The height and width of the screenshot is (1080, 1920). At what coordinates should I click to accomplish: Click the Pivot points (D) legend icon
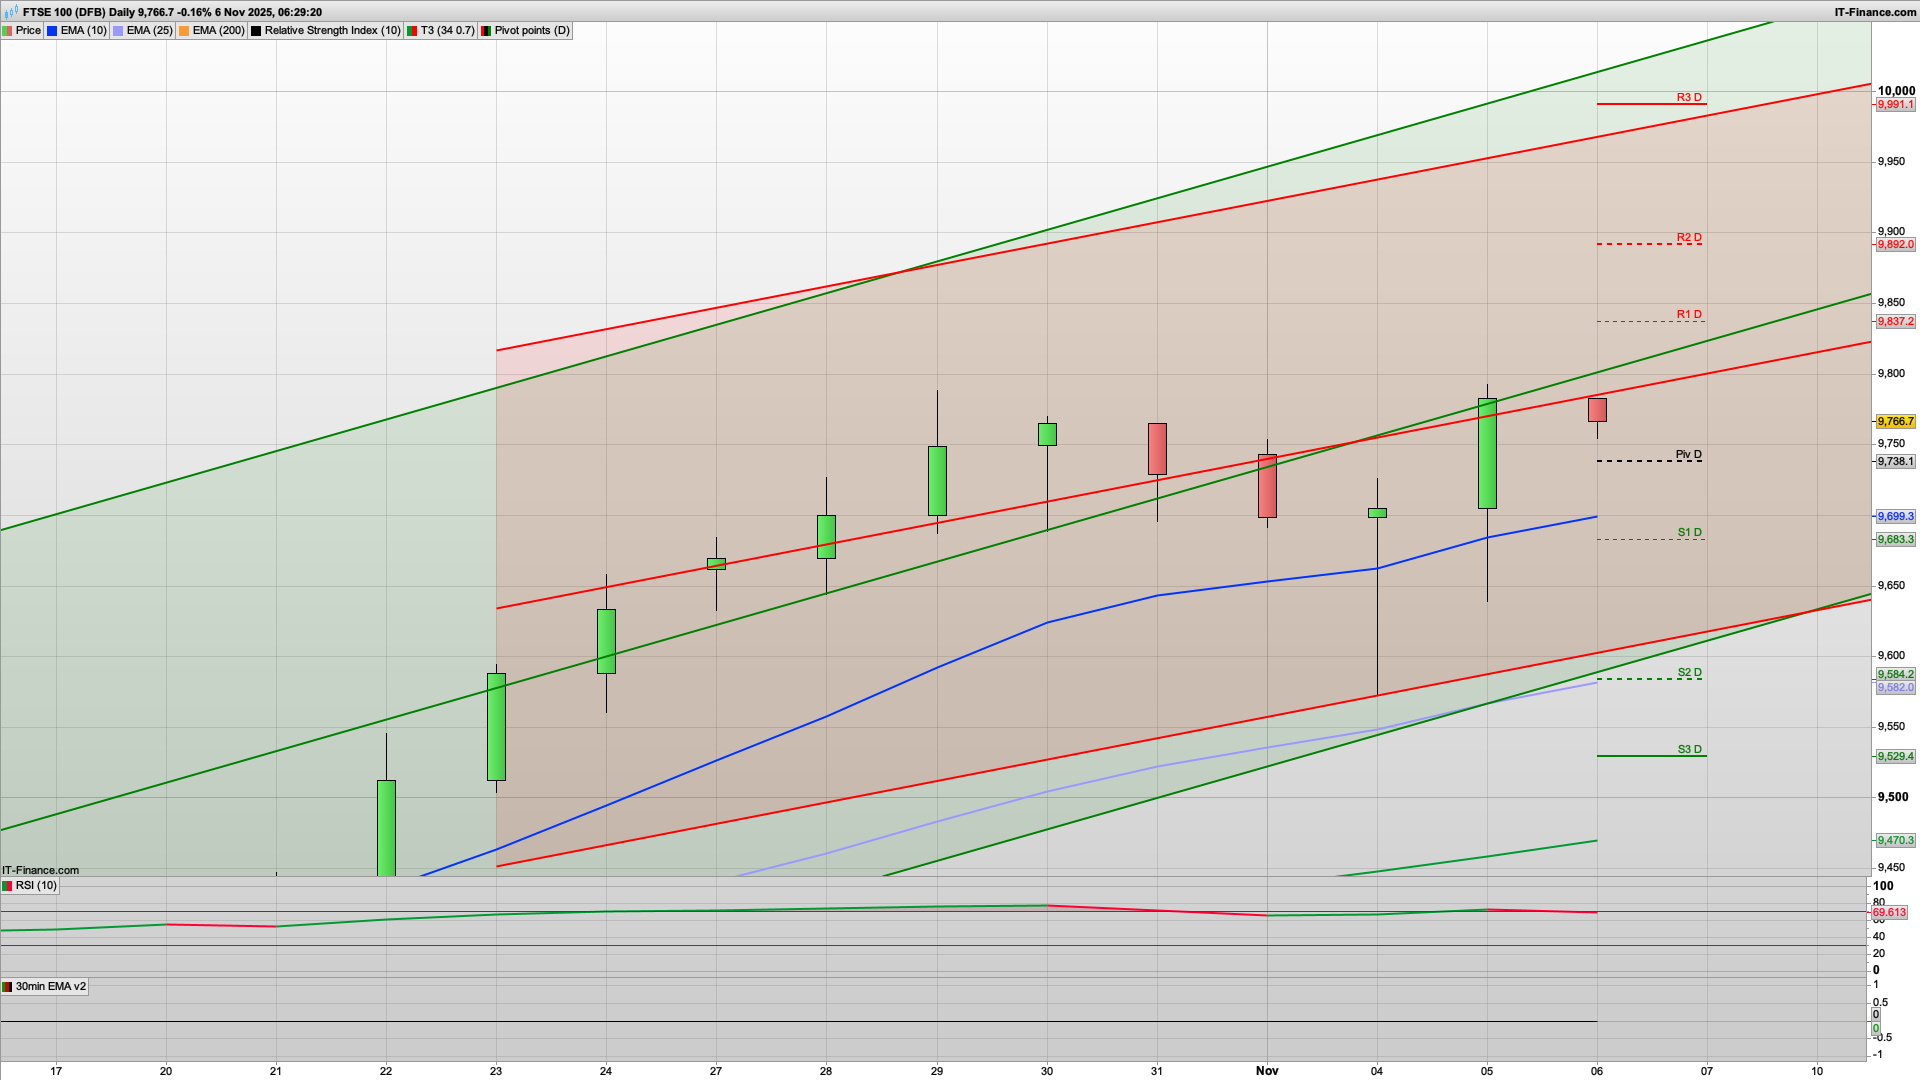coord(486,30)
